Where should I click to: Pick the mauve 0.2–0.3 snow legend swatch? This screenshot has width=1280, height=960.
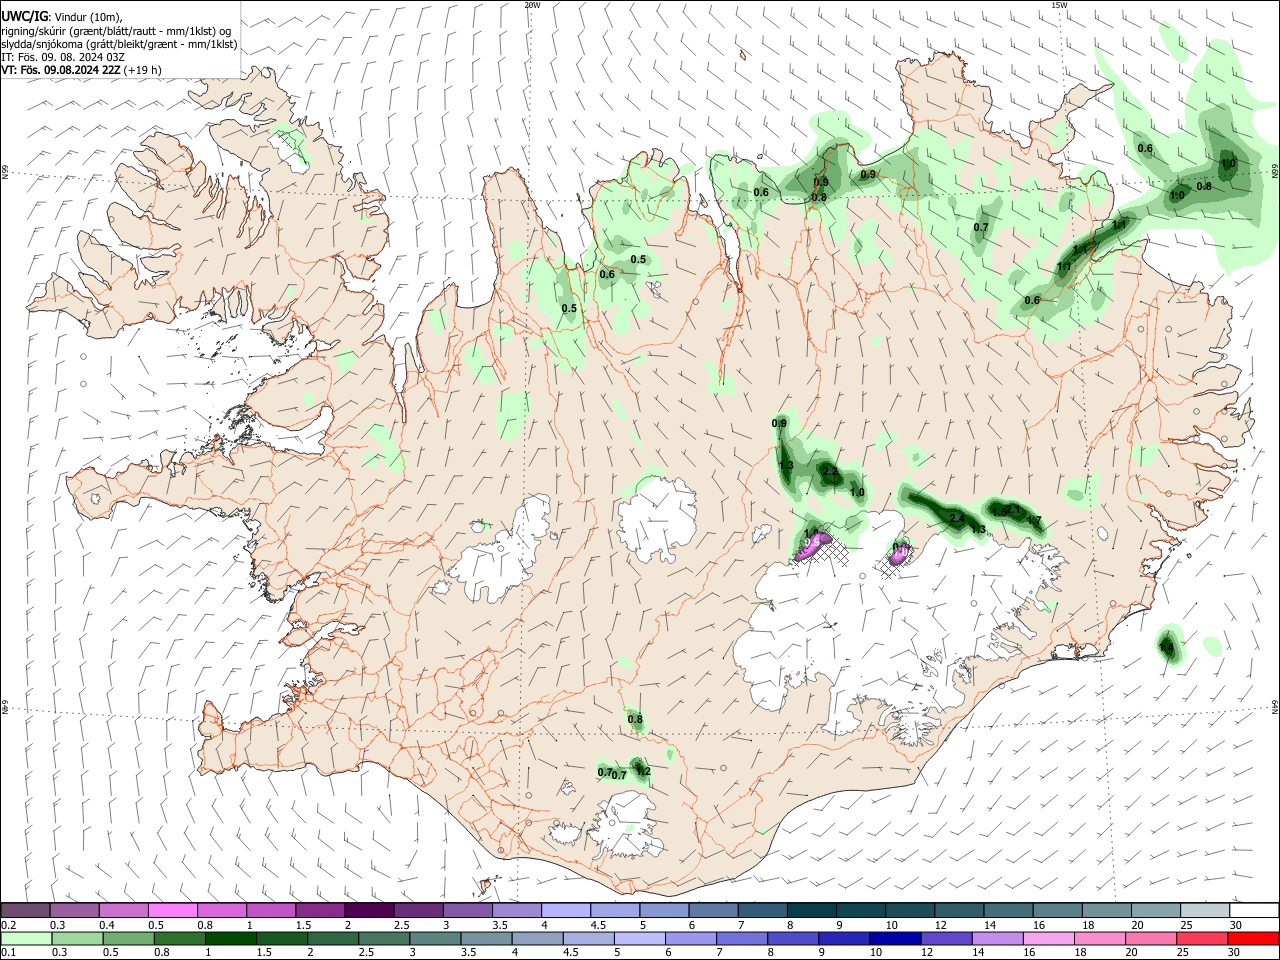[x=26, y=911]
